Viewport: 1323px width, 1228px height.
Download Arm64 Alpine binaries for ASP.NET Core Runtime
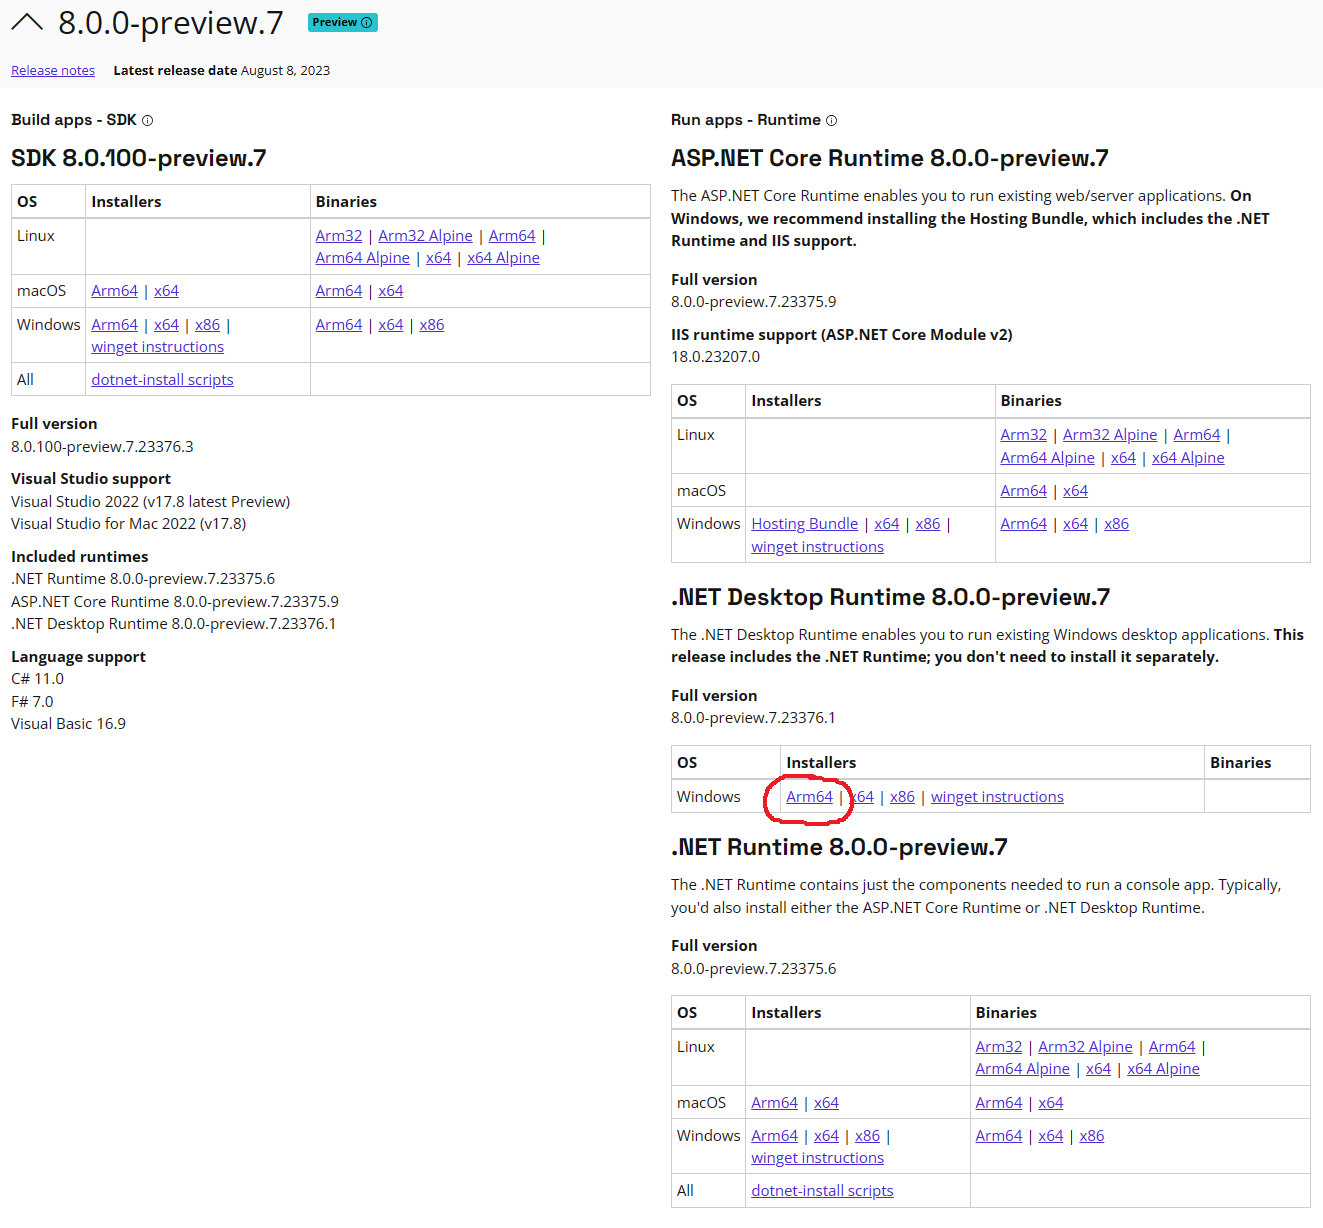1047,457
